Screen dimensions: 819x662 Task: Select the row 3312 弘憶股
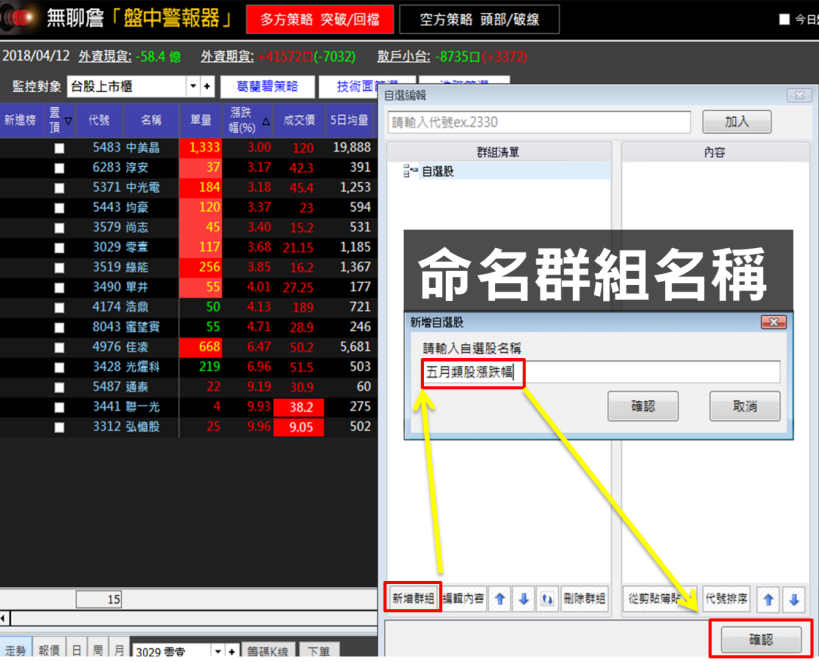(x=188, y=427)
